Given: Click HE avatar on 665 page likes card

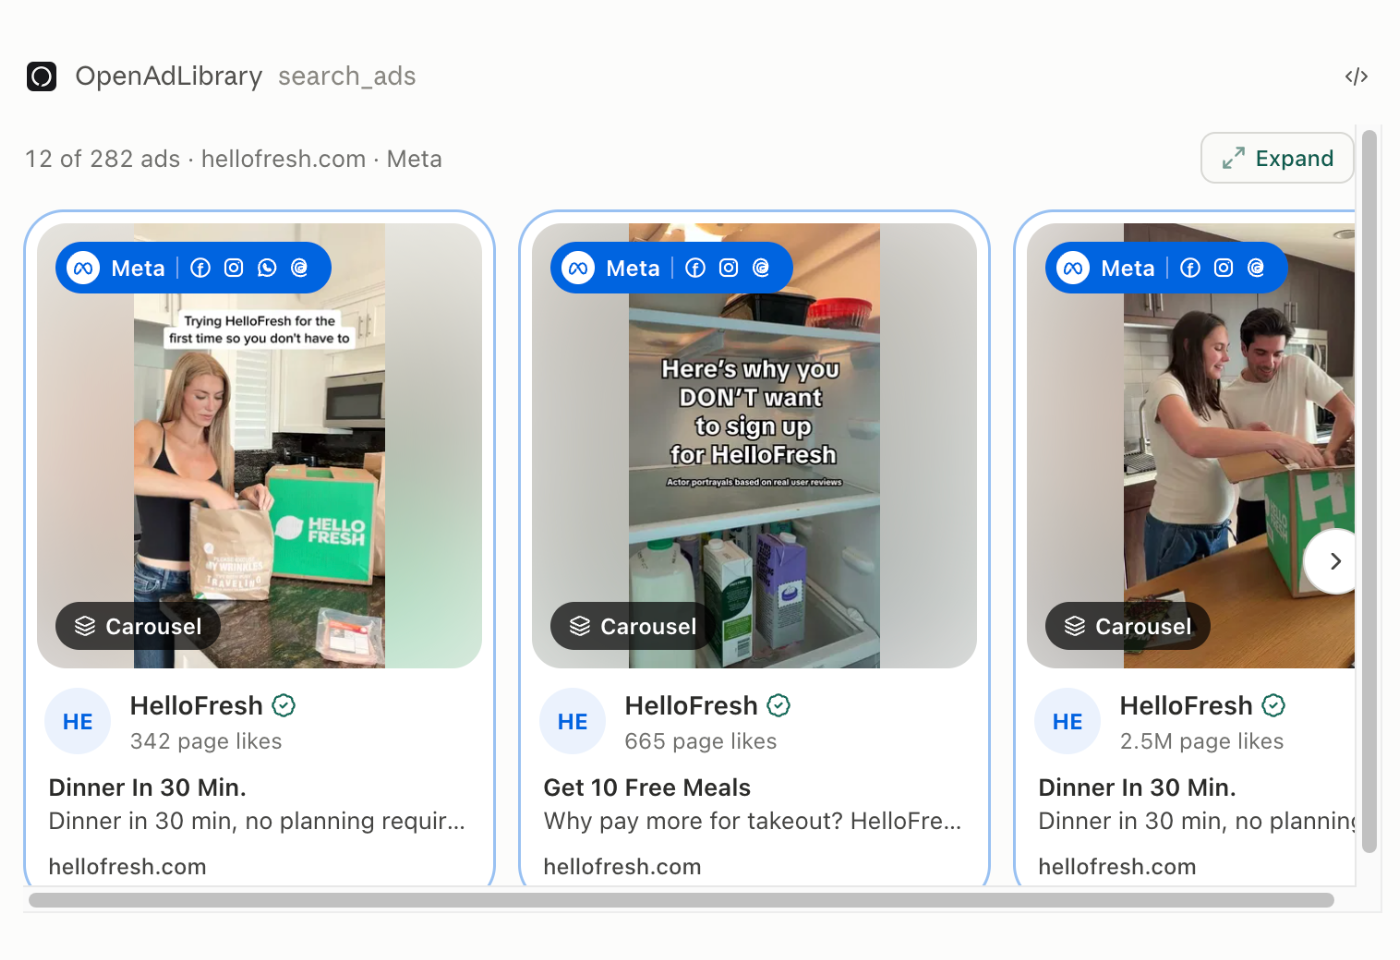Looking at the screenshot, I should click(x=573, y=721).
